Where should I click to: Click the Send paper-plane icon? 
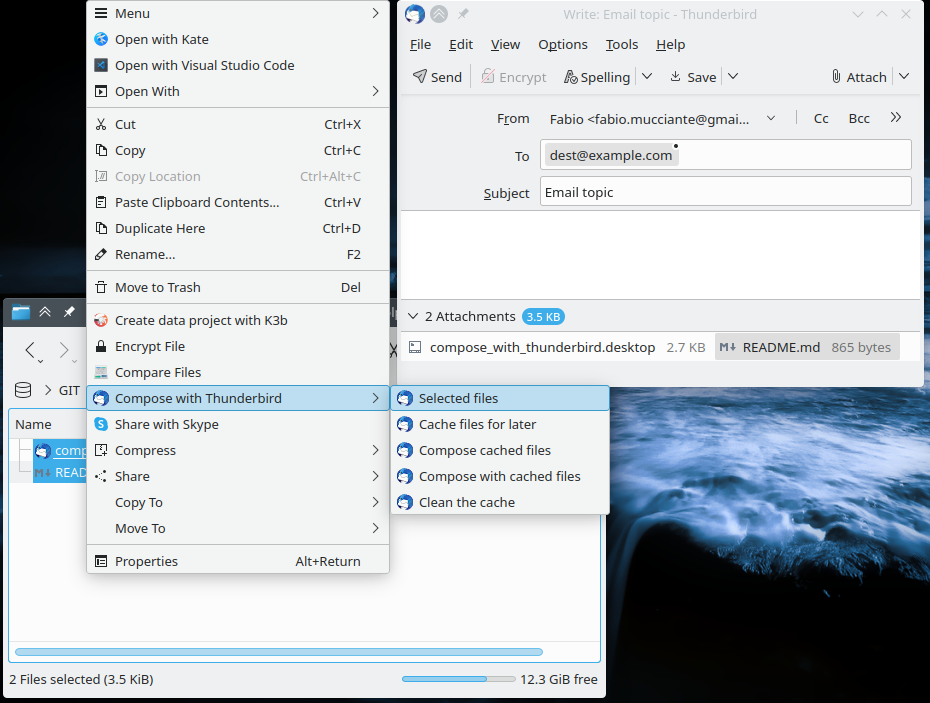tap(420, 77)
